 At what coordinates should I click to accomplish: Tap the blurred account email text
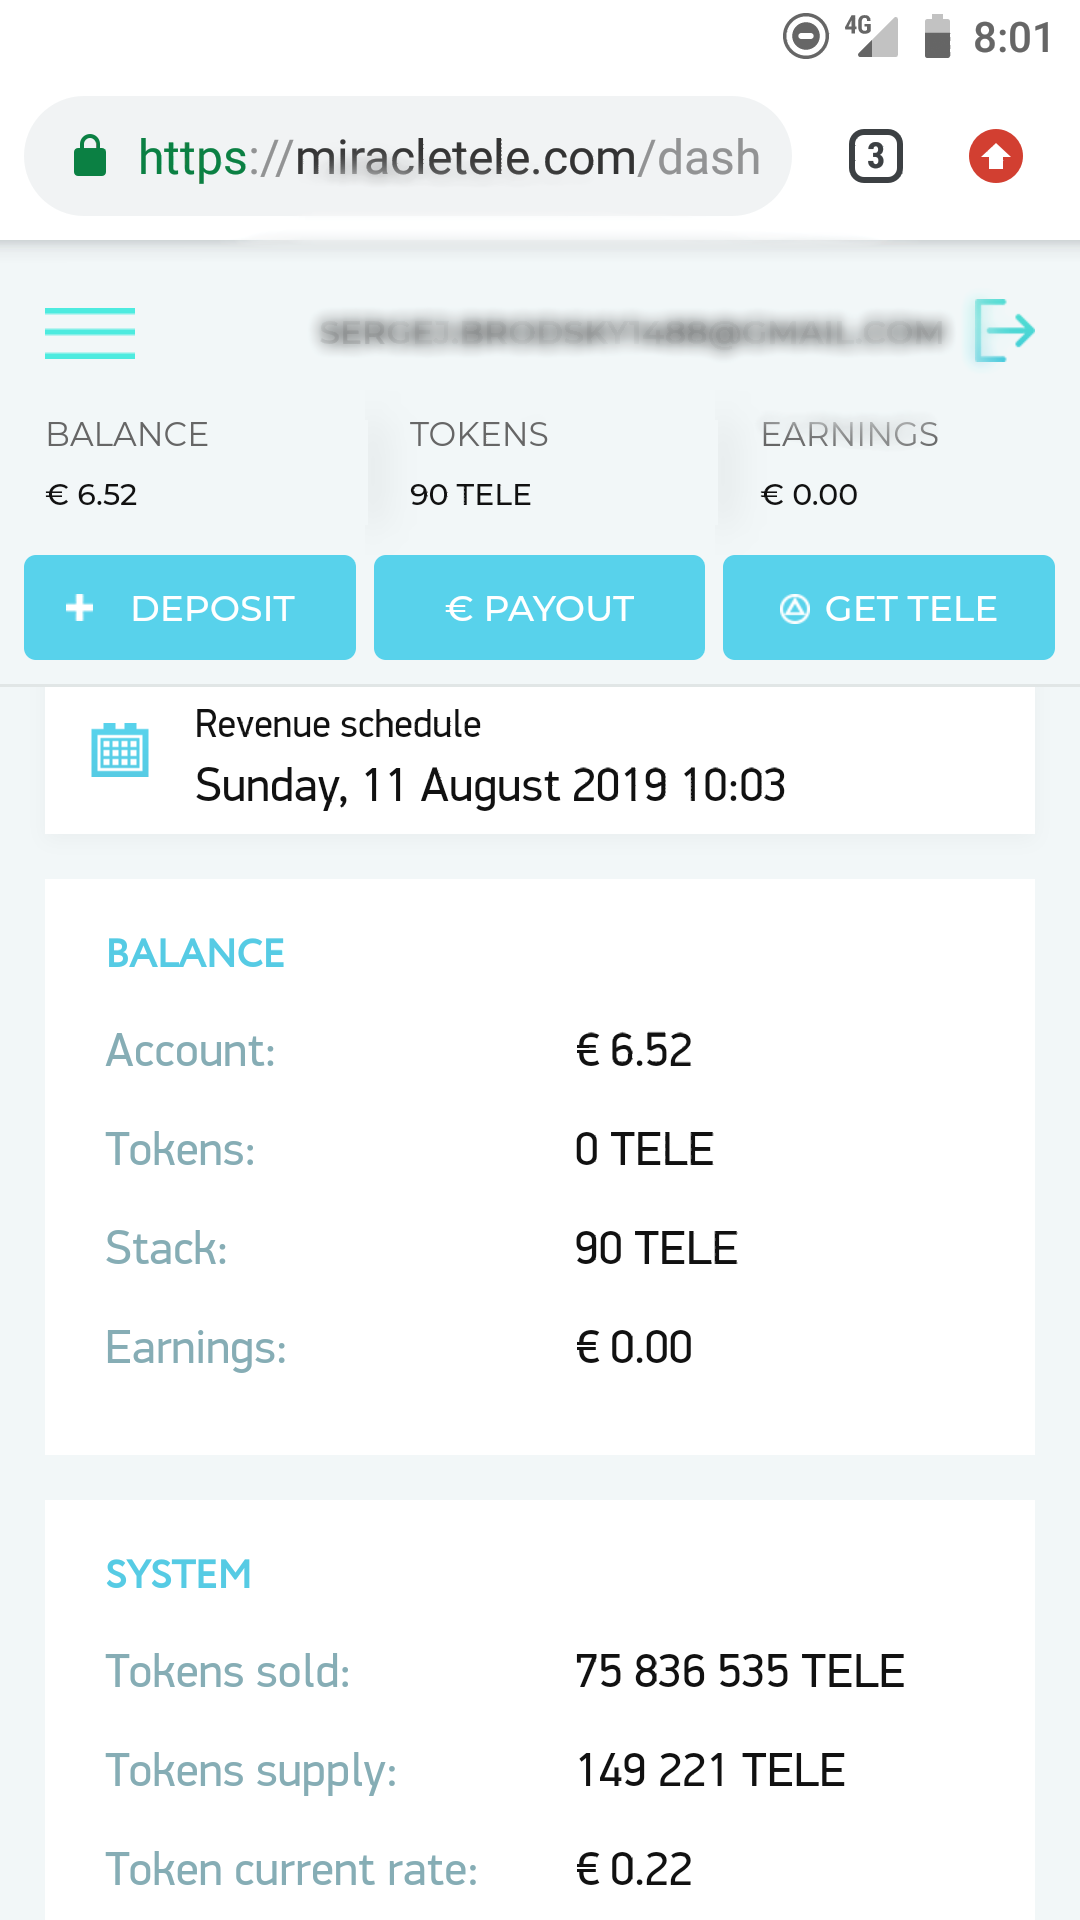(x=632, y=332)
